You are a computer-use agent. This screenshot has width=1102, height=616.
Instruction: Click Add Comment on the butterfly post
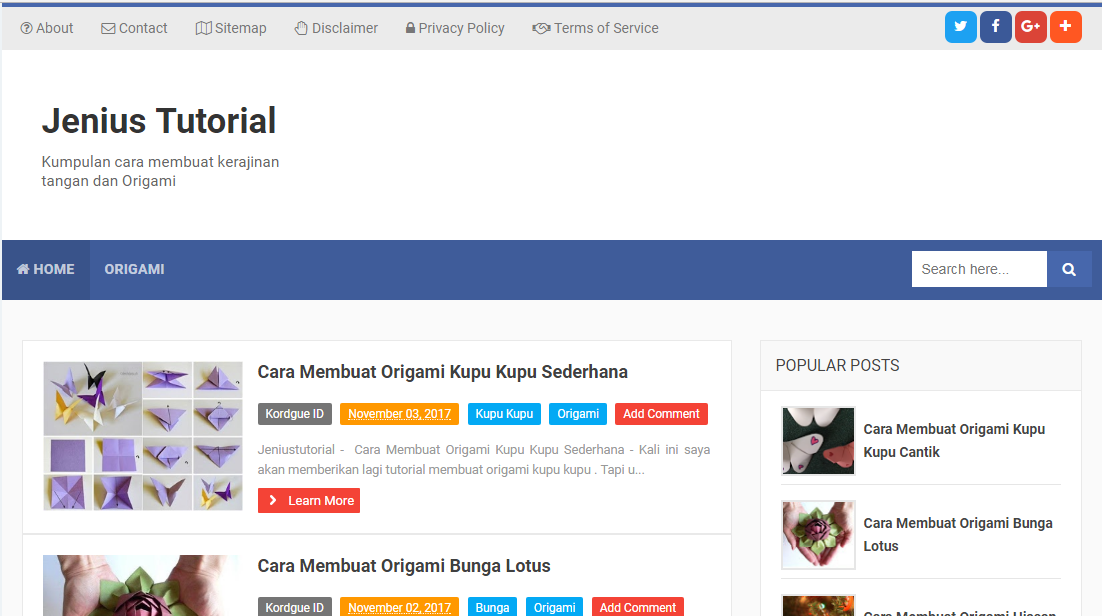pyautogui.click(x=661, y=414)
